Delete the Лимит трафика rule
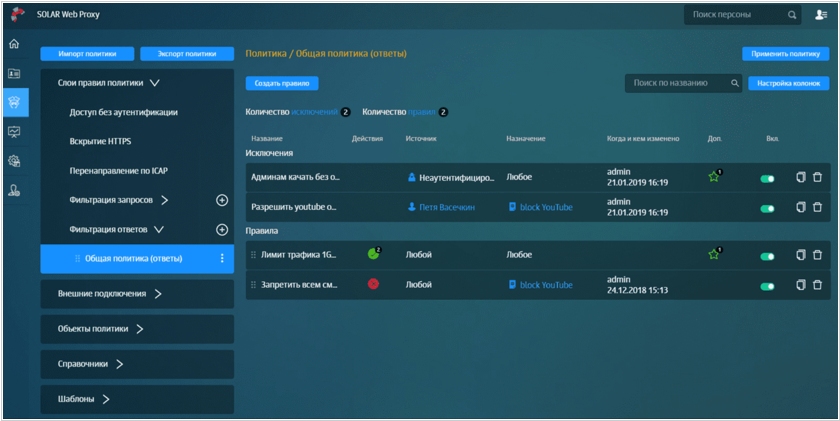The width and height of the screenshot is (840, 421). [818, 254]
